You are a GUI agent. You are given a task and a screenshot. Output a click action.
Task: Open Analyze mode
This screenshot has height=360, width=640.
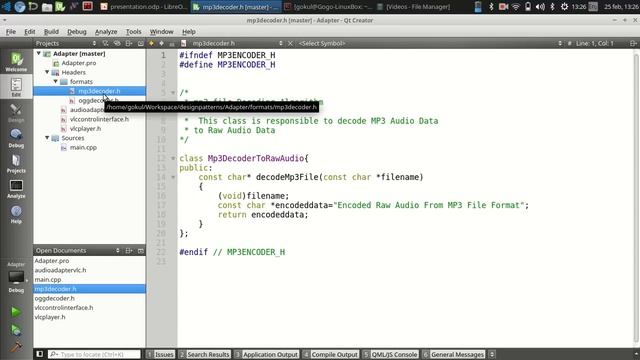coord(16,189)
